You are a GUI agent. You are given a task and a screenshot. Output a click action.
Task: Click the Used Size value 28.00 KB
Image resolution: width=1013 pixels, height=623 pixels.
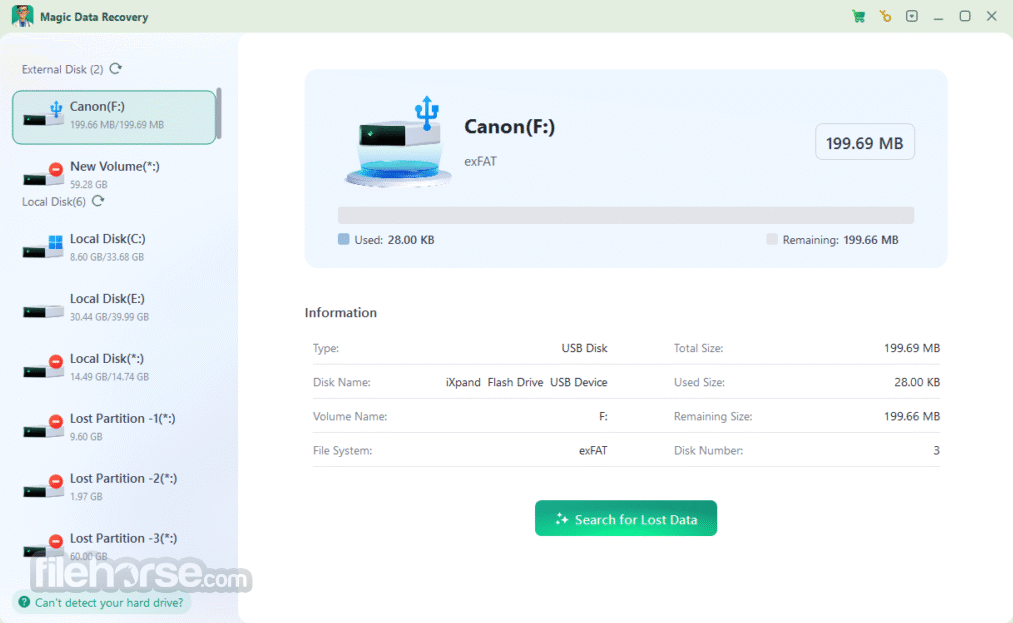917,382
